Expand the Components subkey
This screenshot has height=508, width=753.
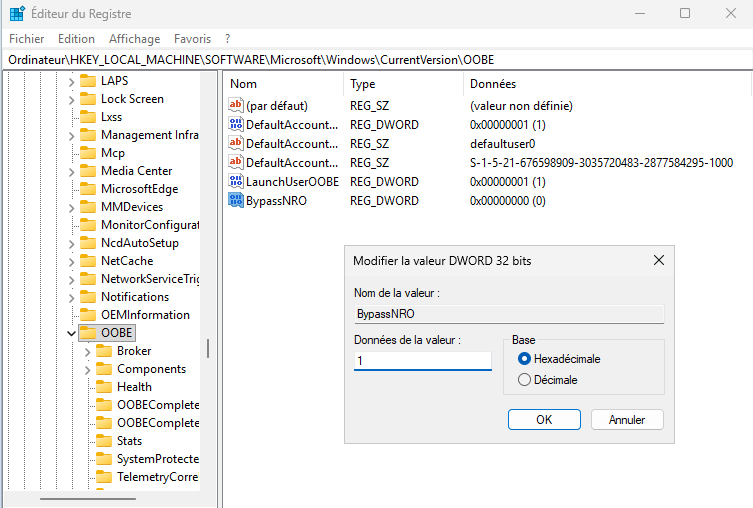(x=87, y=369)
